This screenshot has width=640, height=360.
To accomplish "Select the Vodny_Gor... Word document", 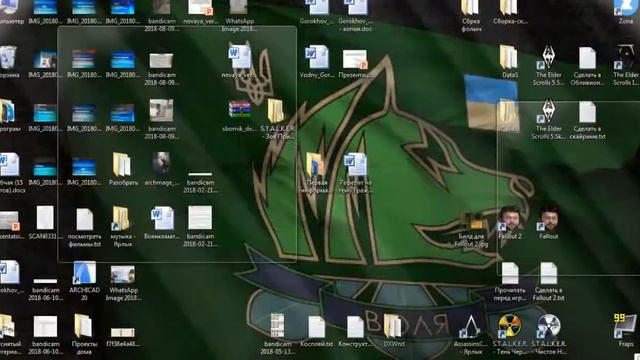I will (x=316, y=62).
